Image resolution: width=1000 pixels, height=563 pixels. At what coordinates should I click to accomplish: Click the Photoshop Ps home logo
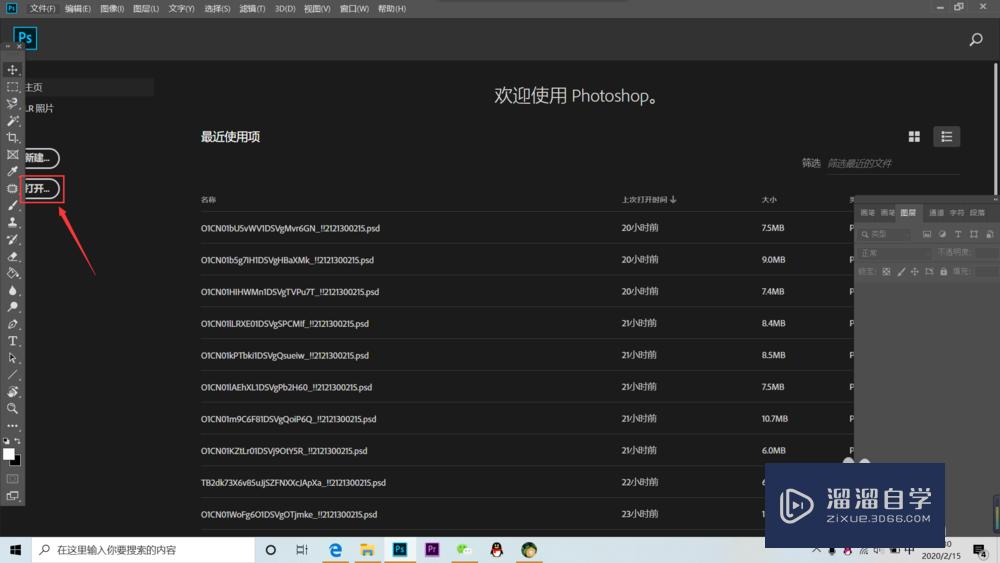pyautogui.click(x=25, y=38)
